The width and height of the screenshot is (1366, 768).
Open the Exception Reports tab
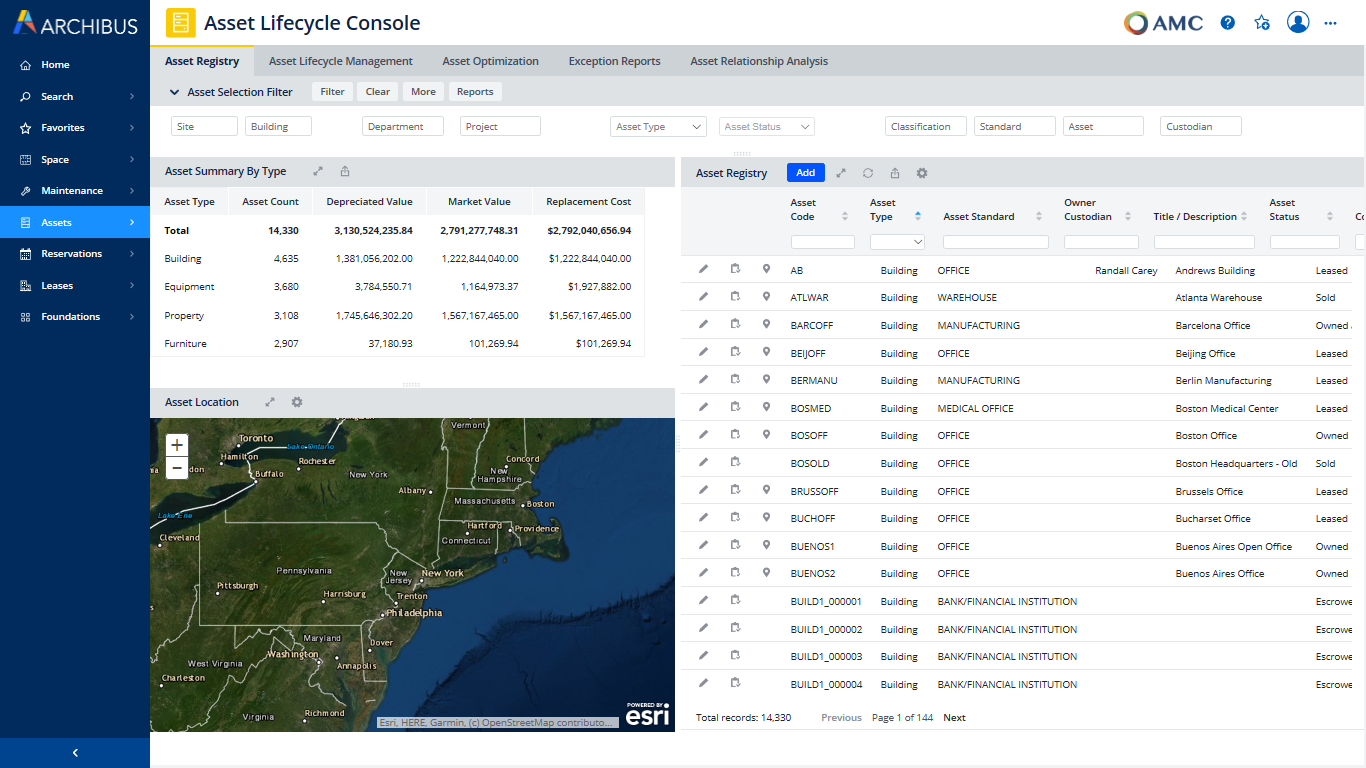[x=614, y=61]
